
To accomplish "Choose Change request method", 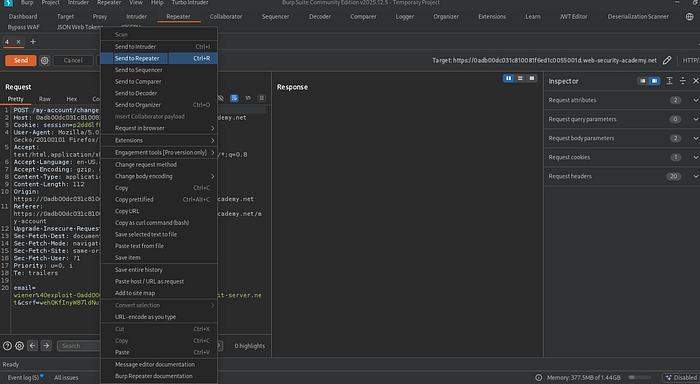I will 159,165.
